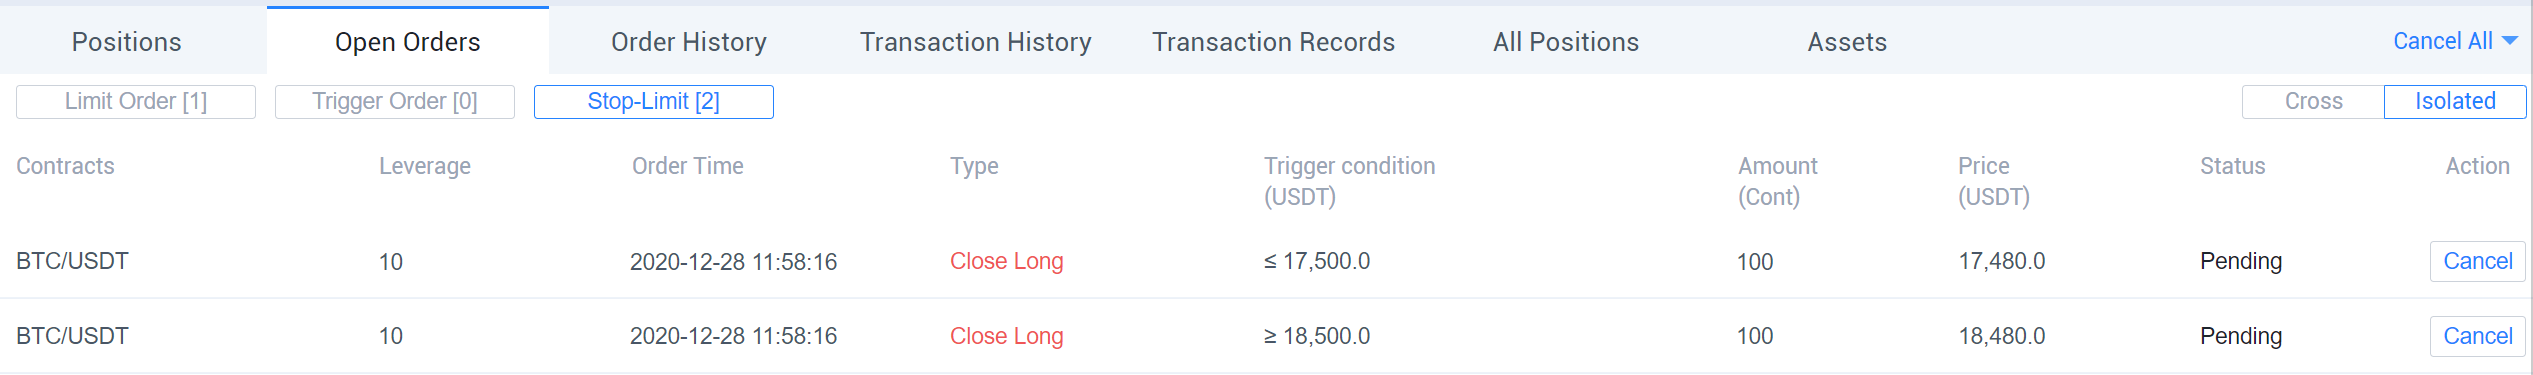Show Stop-Limit [2] orders
This screenshot has height=375, width=2533.
pos(654,102)
